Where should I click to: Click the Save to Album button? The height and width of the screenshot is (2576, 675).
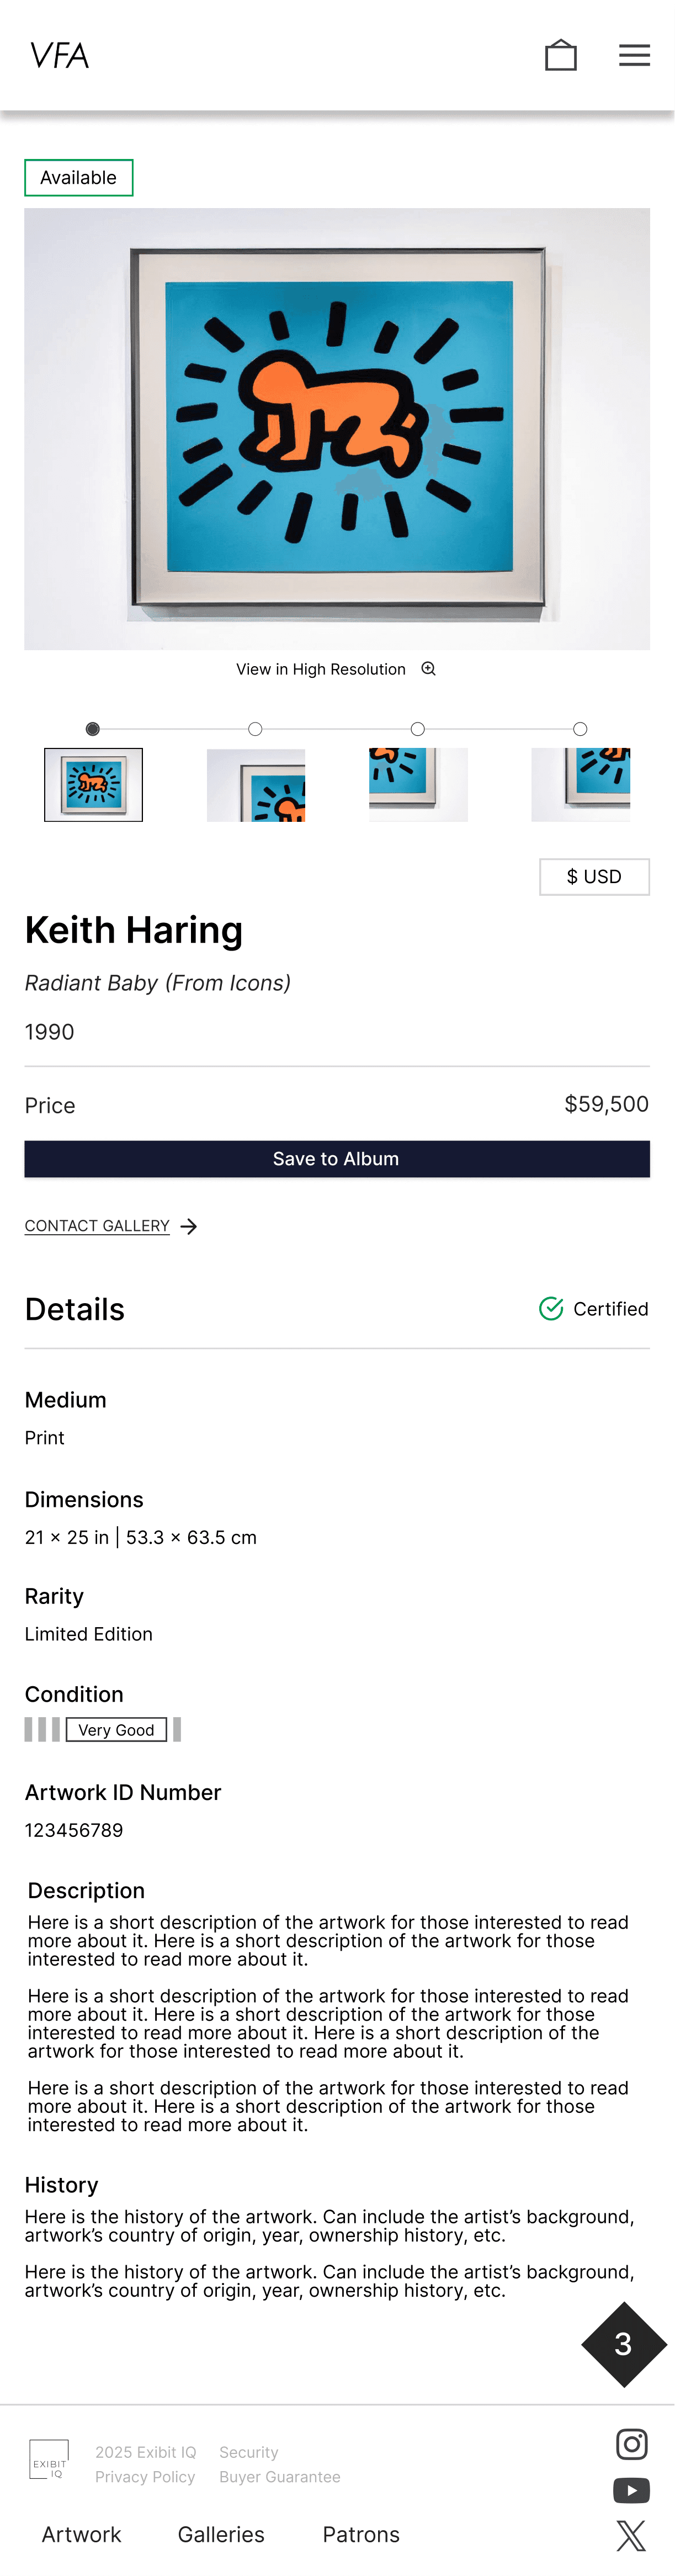337,1159
